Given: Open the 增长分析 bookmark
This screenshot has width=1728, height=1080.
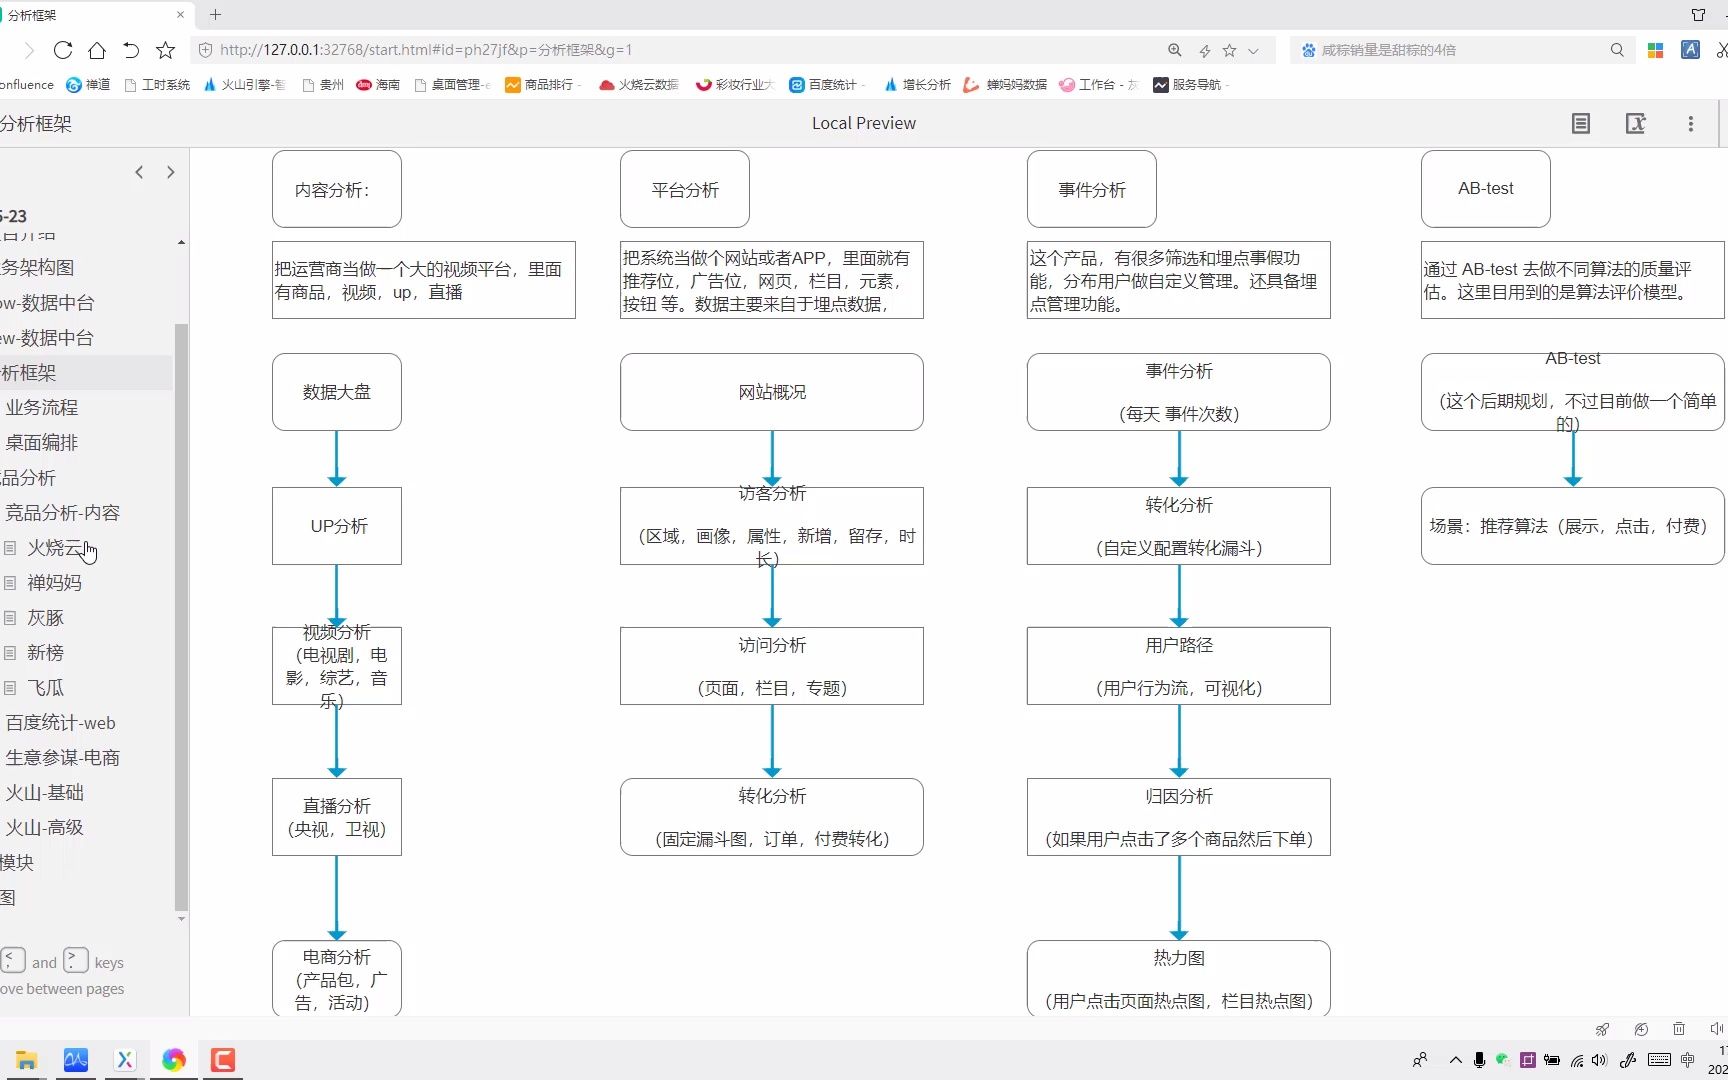Looking at the screenshot, I should pos(917,85).
